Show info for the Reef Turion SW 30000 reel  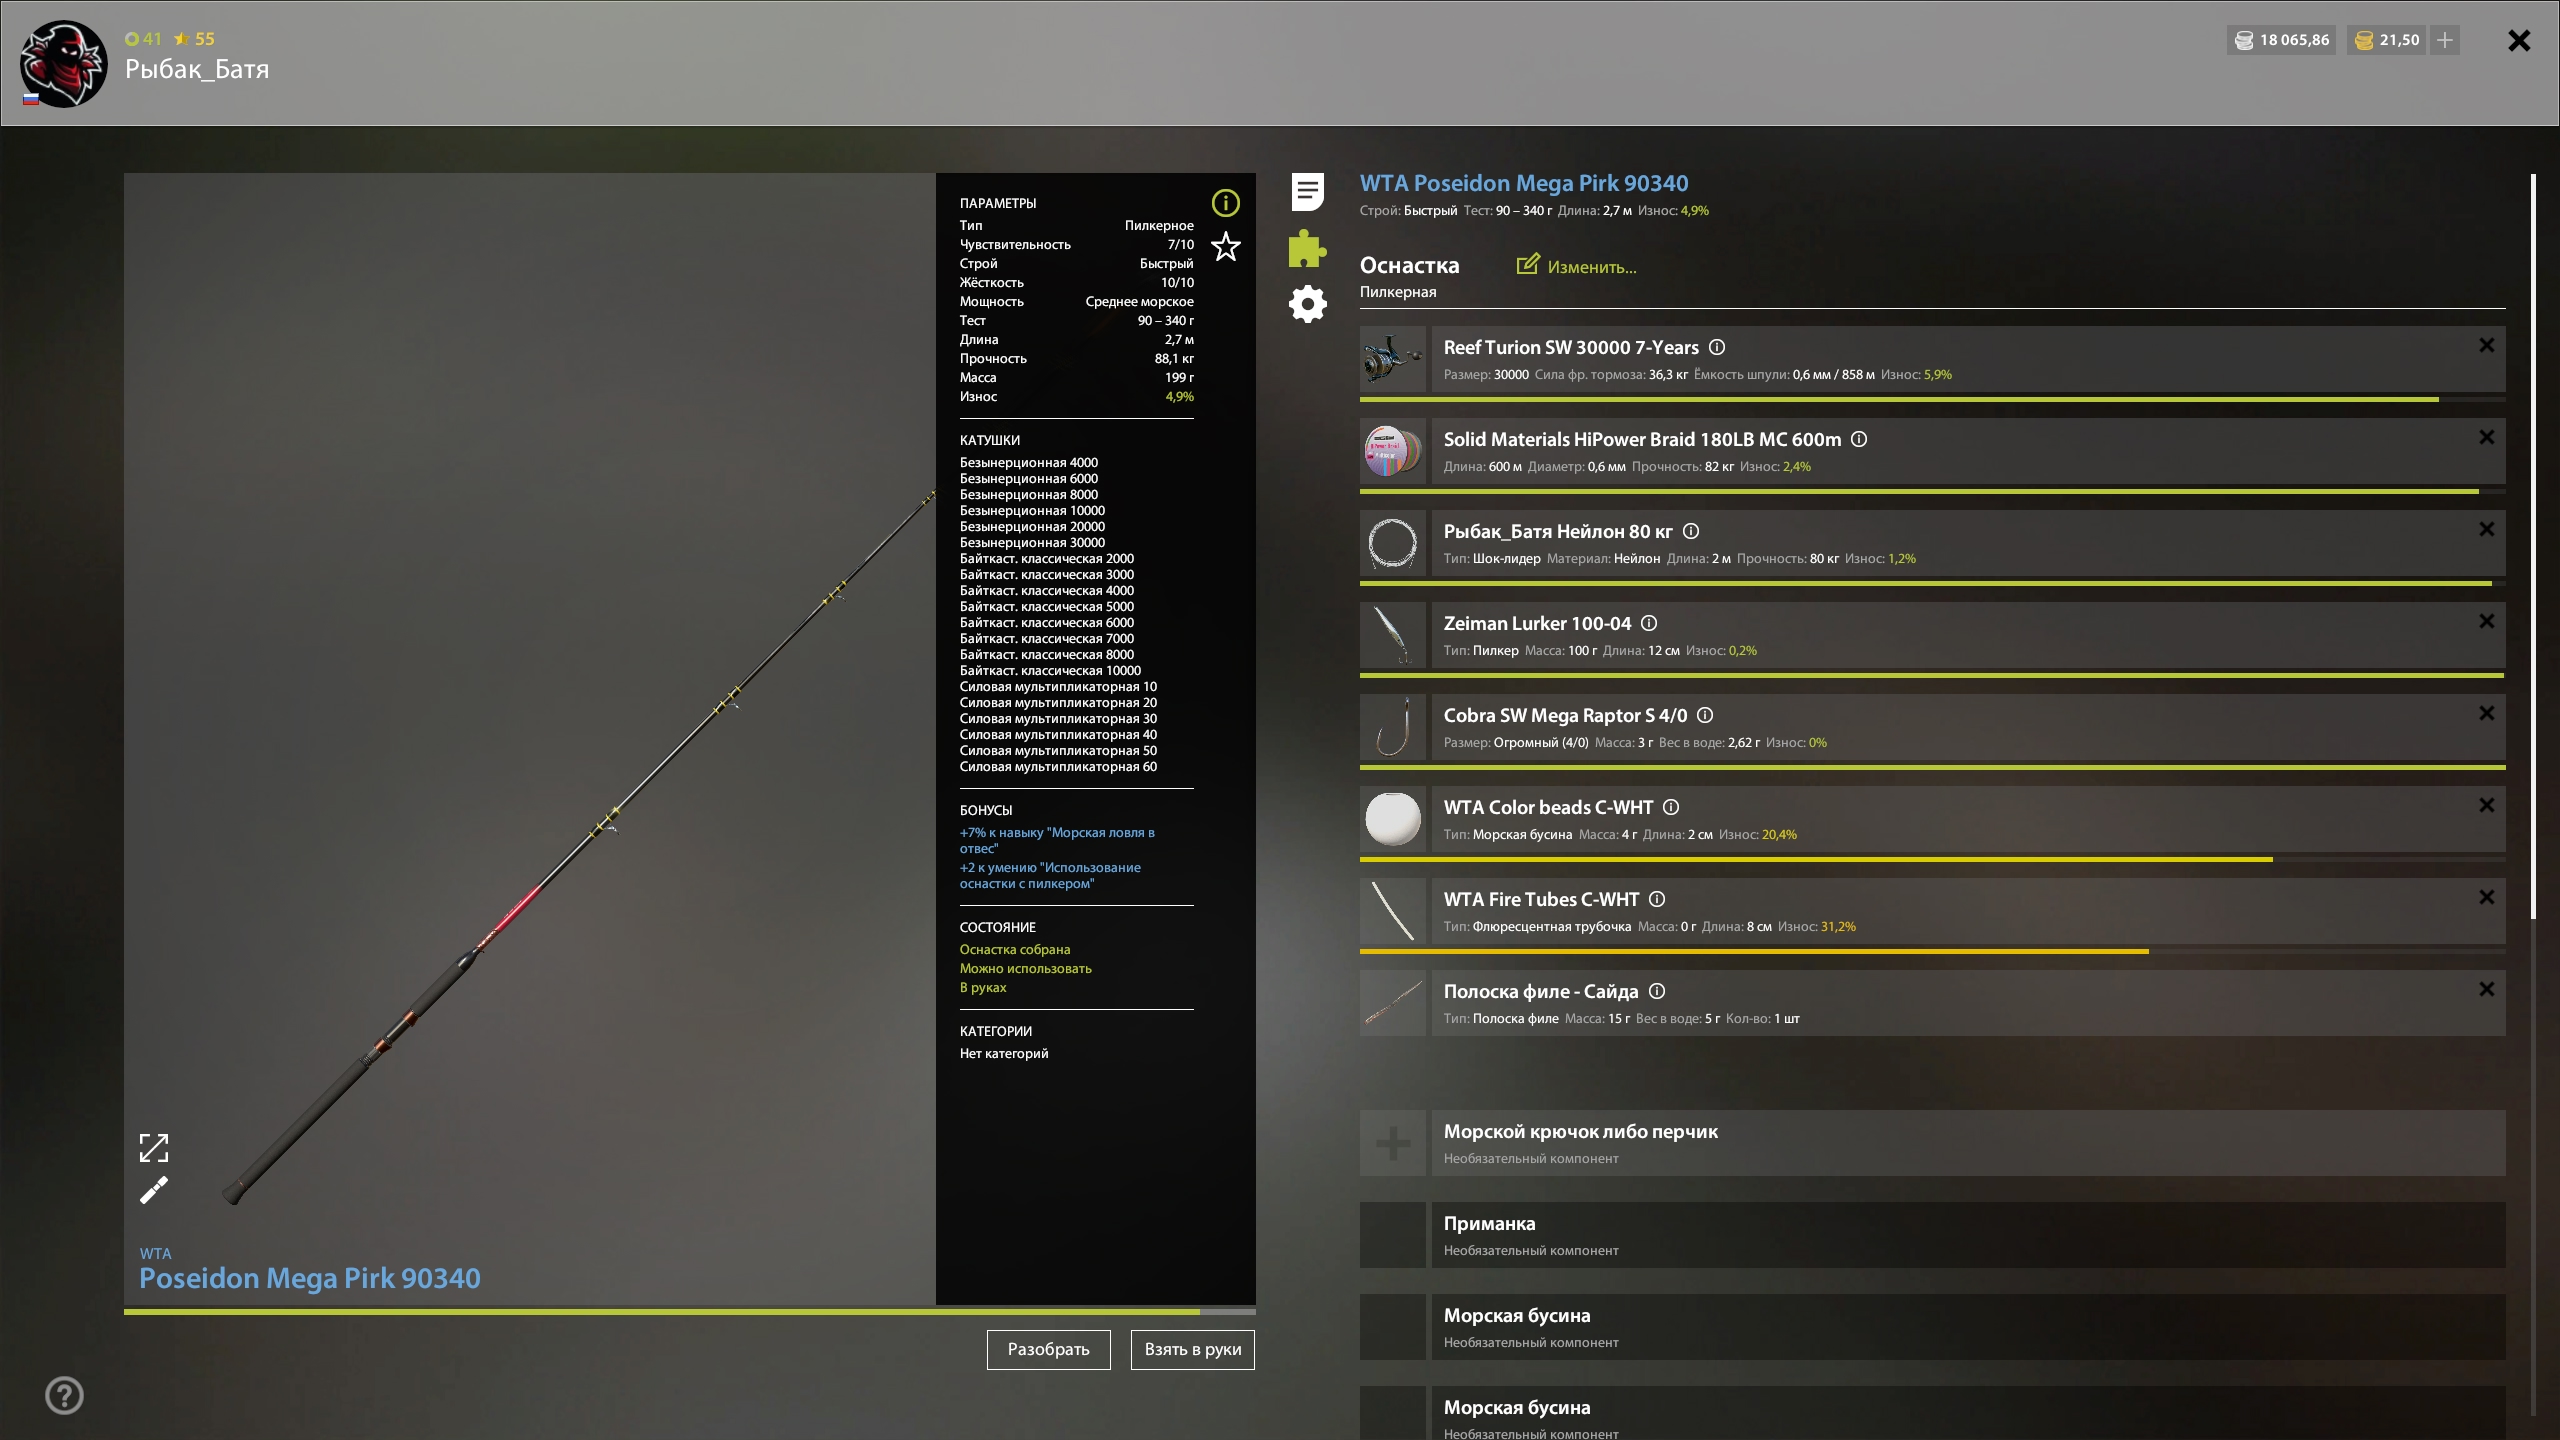coord(1717,347)
